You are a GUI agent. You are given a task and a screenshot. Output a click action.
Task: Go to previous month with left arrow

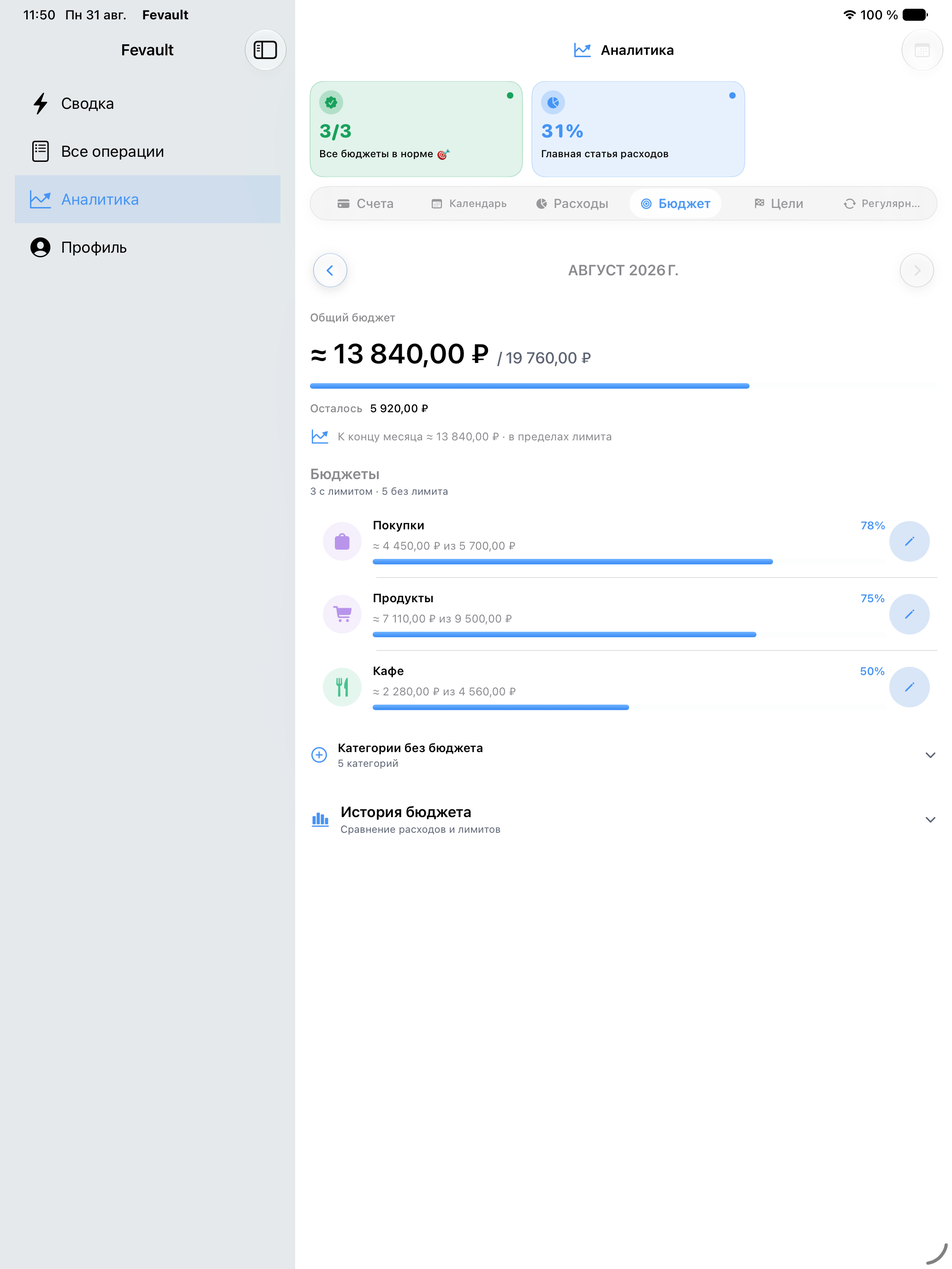tap(330, 270)
